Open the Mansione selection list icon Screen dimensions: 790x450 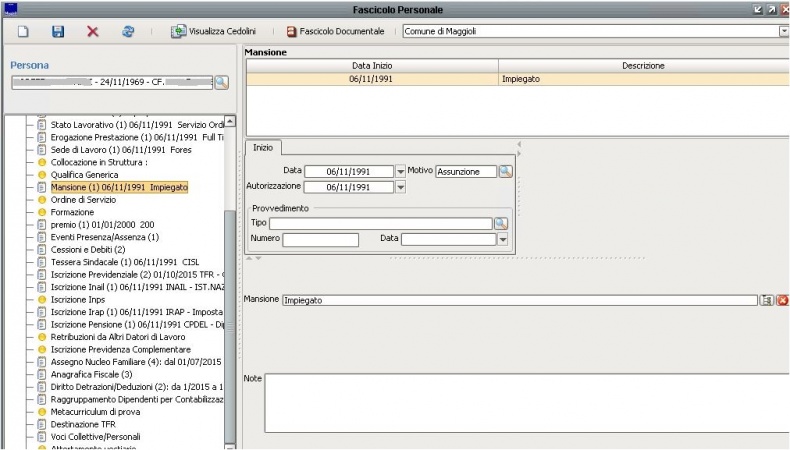coord(767,300)
